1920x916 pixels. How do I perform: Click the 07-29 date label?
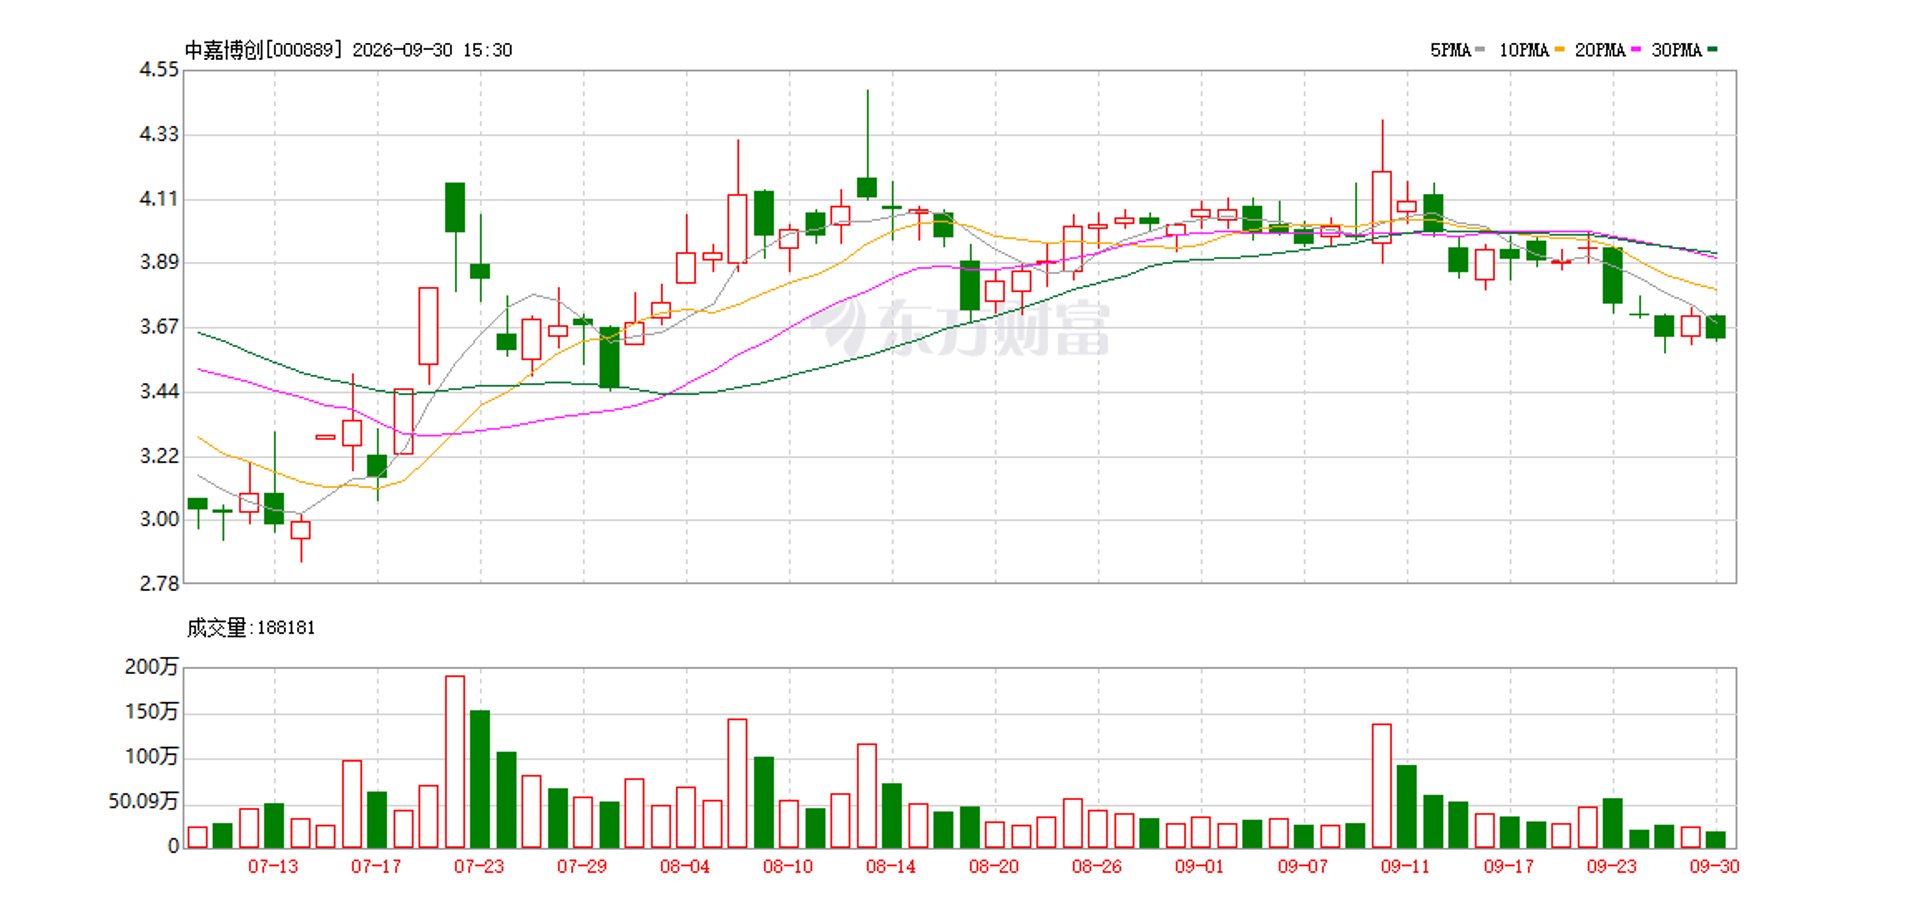click(582, 867)
